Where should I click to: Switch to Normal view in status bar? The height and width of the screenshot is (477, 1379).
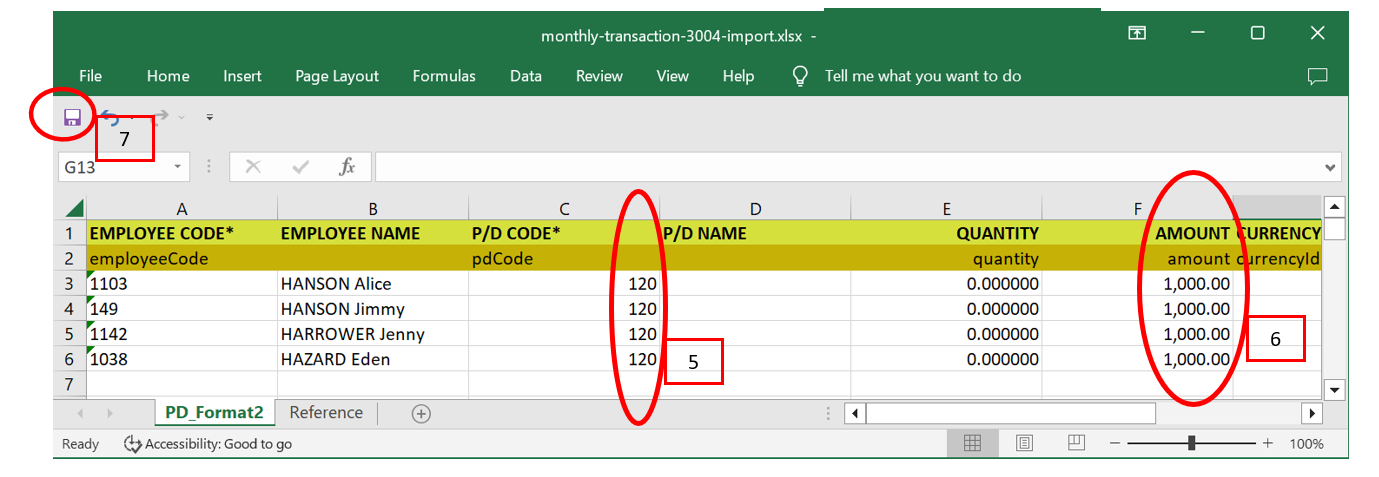click(971, 443)
